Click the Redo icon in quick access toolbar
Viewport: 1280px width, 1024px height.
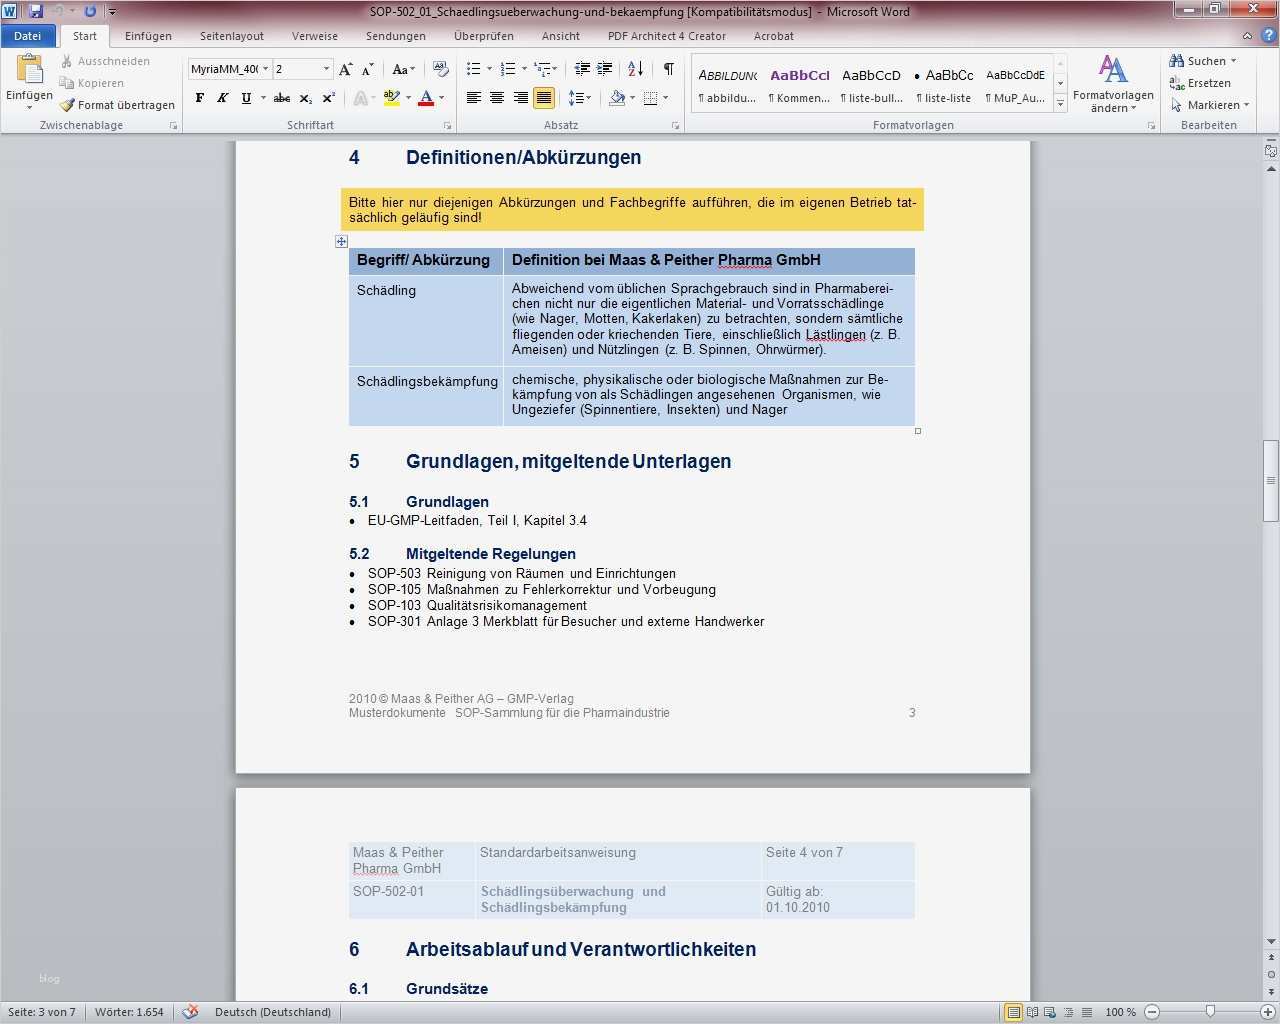(x=90, y=11)
